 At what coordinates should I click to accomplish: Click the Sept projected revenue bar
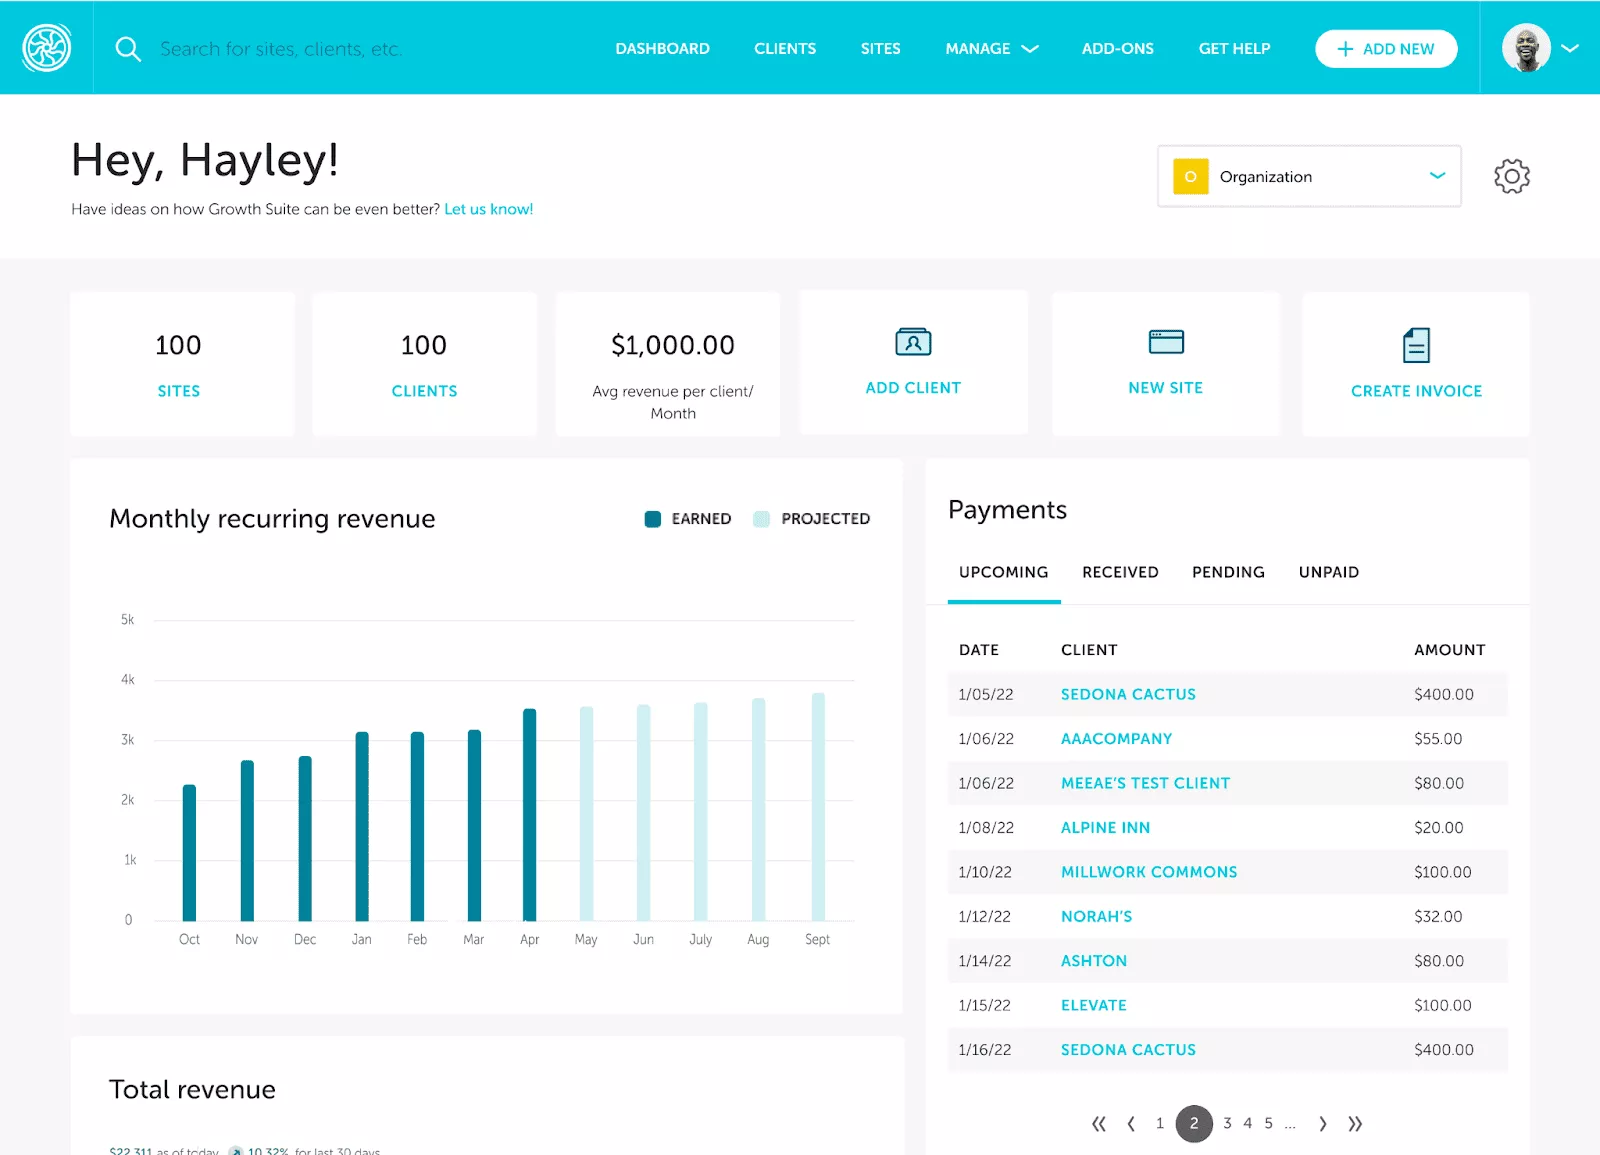click(818, 806)
